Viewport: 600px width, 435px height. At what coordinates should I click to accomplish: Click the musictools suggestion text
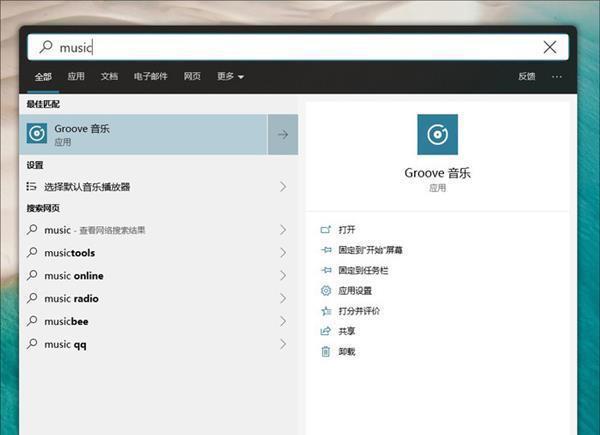tap(70, 253)
